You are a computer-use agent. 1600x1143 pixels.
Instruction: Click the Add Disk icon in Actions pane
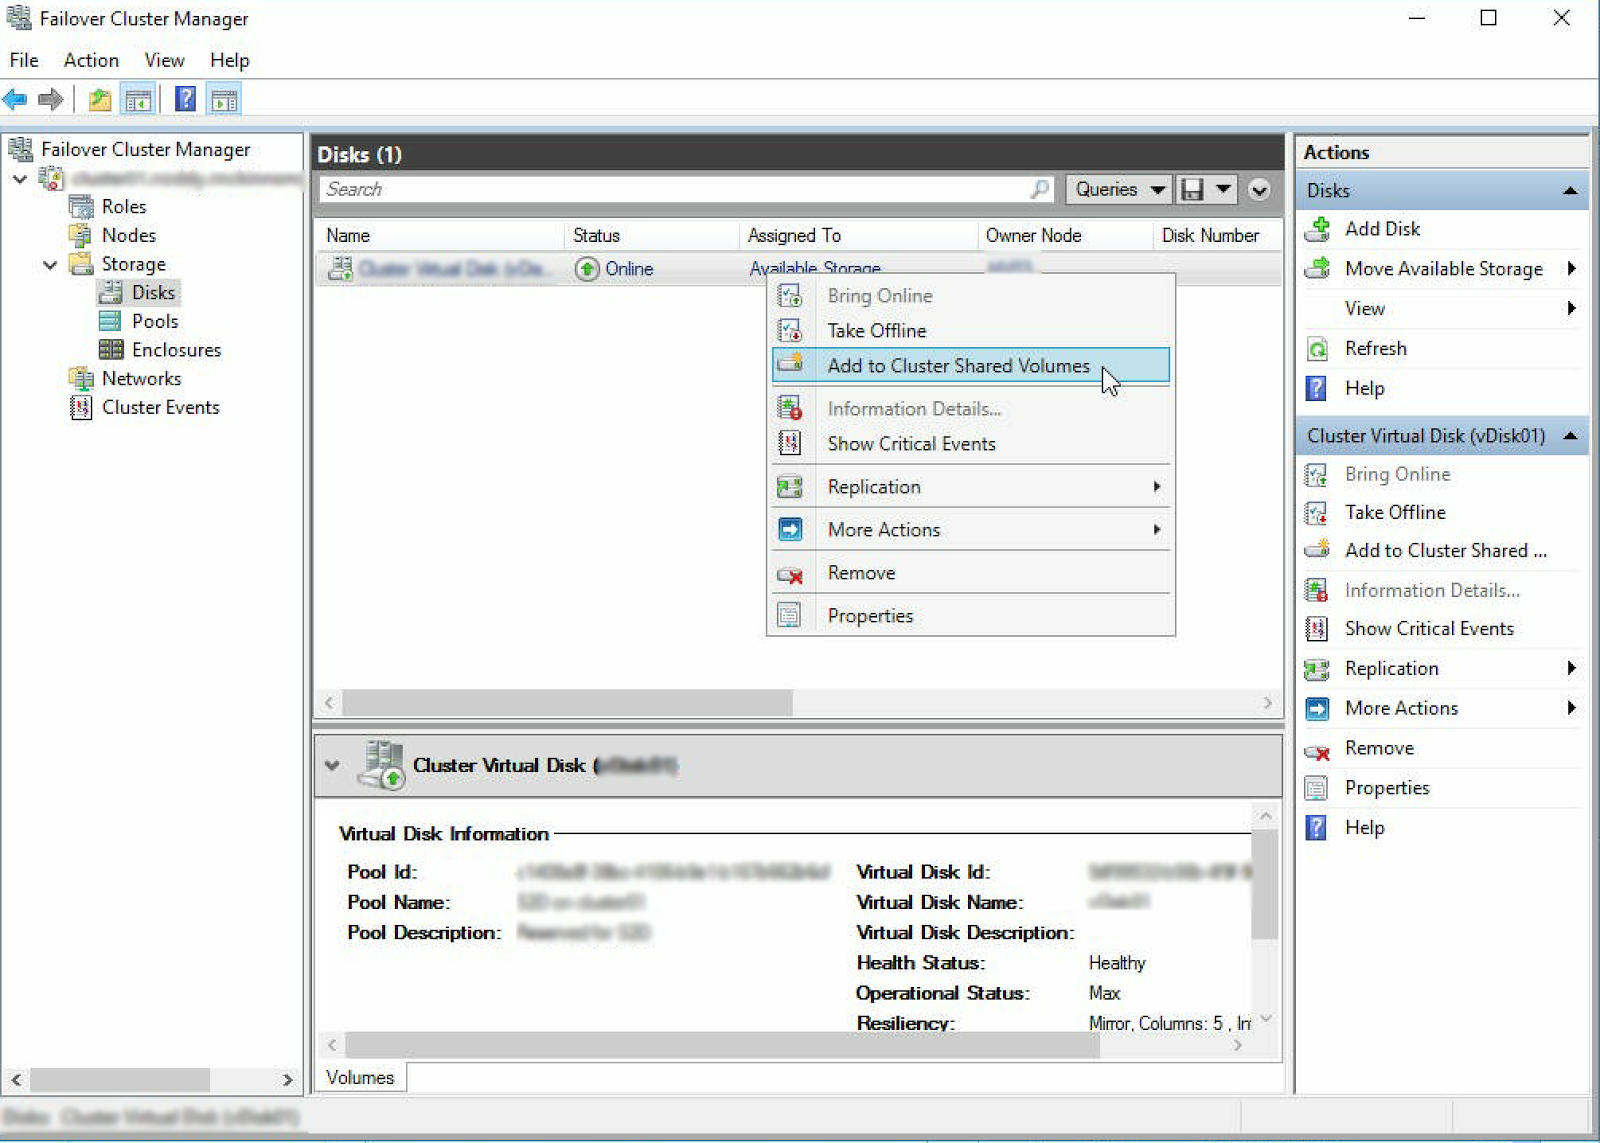[x=1318, y=229]
